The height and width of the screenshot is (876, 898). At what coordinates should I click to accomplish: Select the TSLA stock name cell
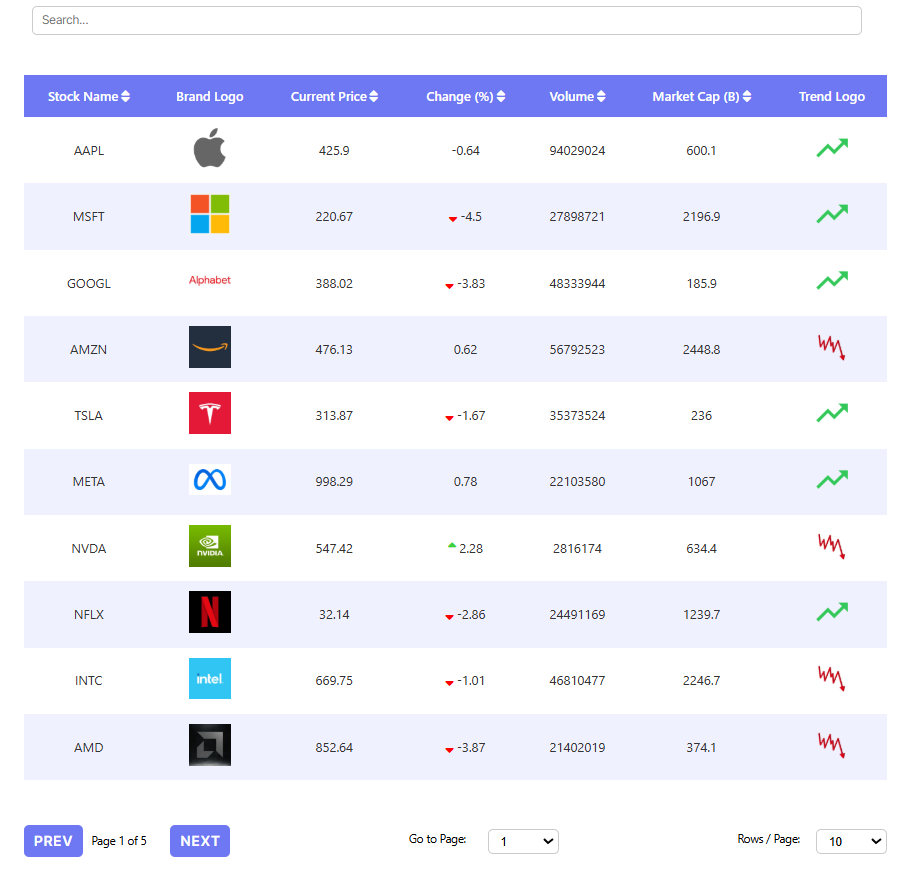click(89, 416)
